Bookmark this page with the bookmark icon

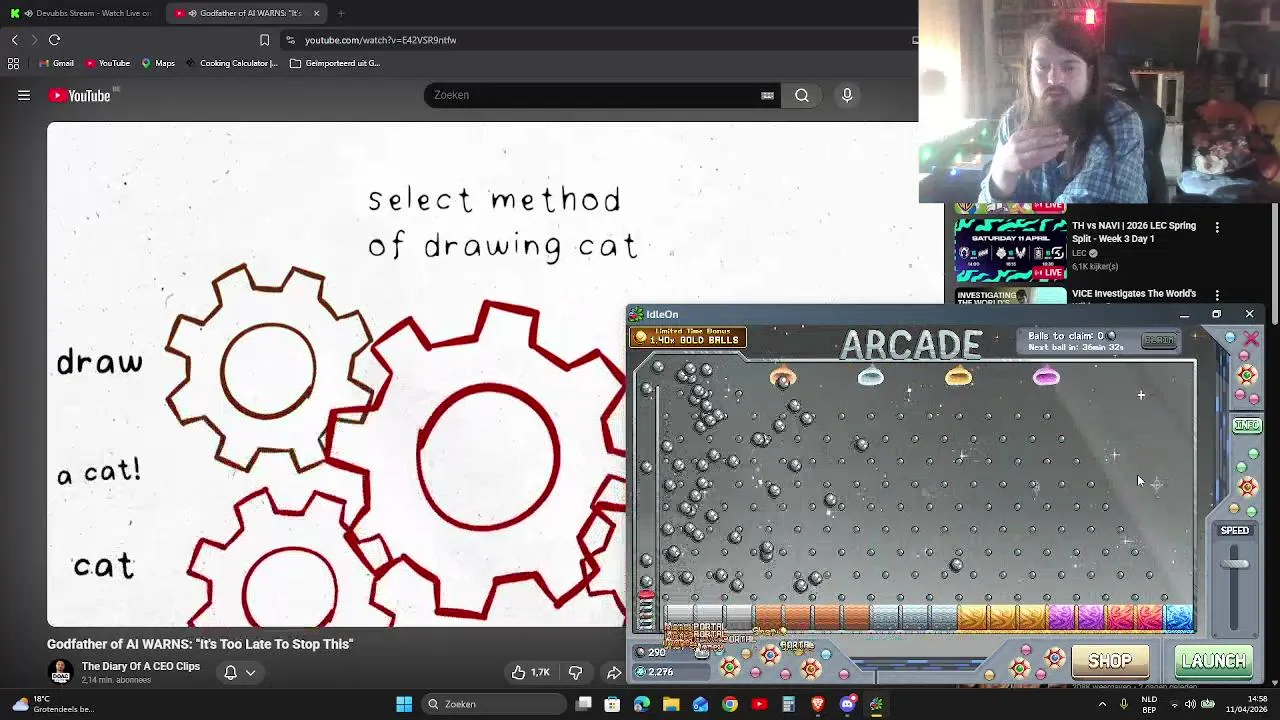click(264, 40)
